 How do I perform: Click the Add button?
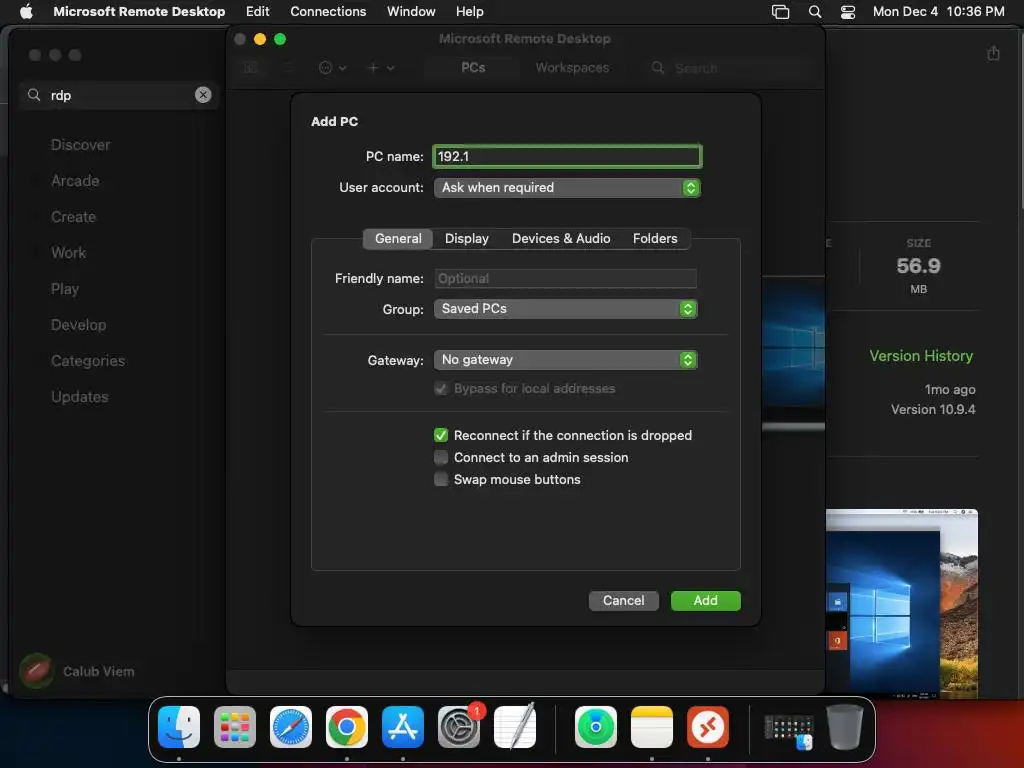pyautogui.click(x=705, y=600)
